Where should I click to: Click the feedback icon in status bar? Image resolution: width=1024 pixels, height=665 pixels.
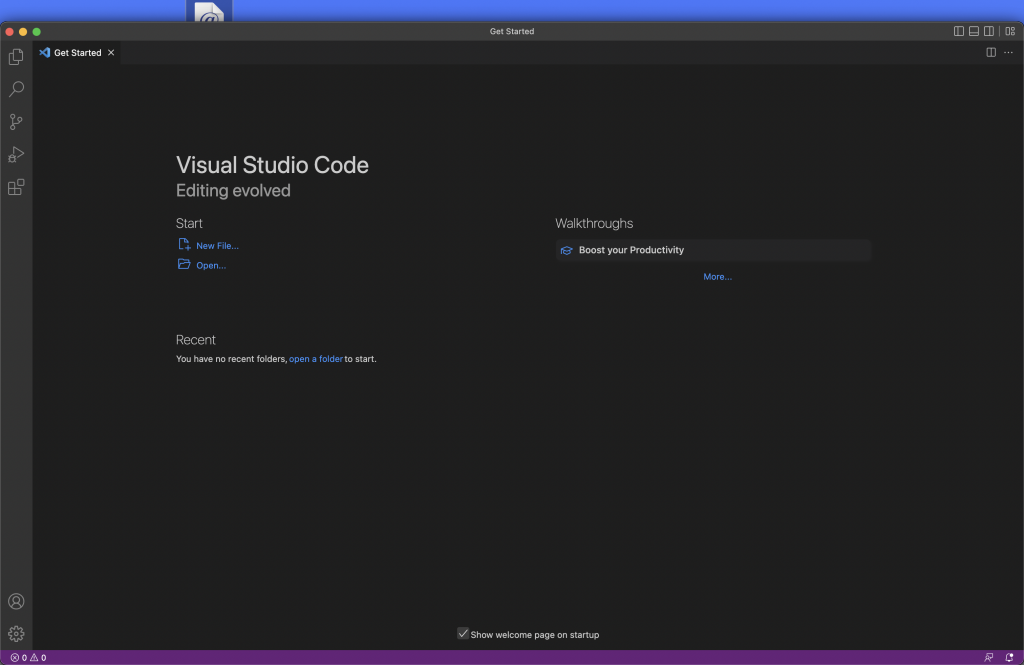click(x=989, y=658)
